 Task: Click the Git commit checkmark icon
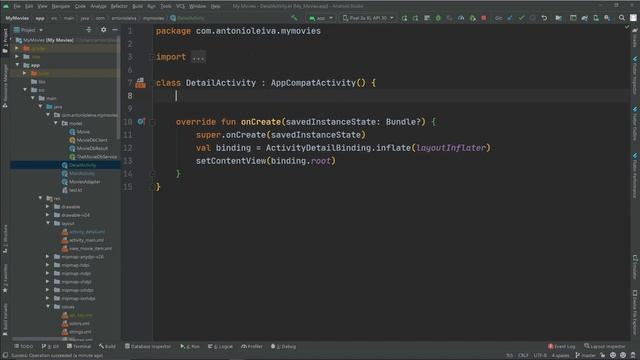(521, 18)
